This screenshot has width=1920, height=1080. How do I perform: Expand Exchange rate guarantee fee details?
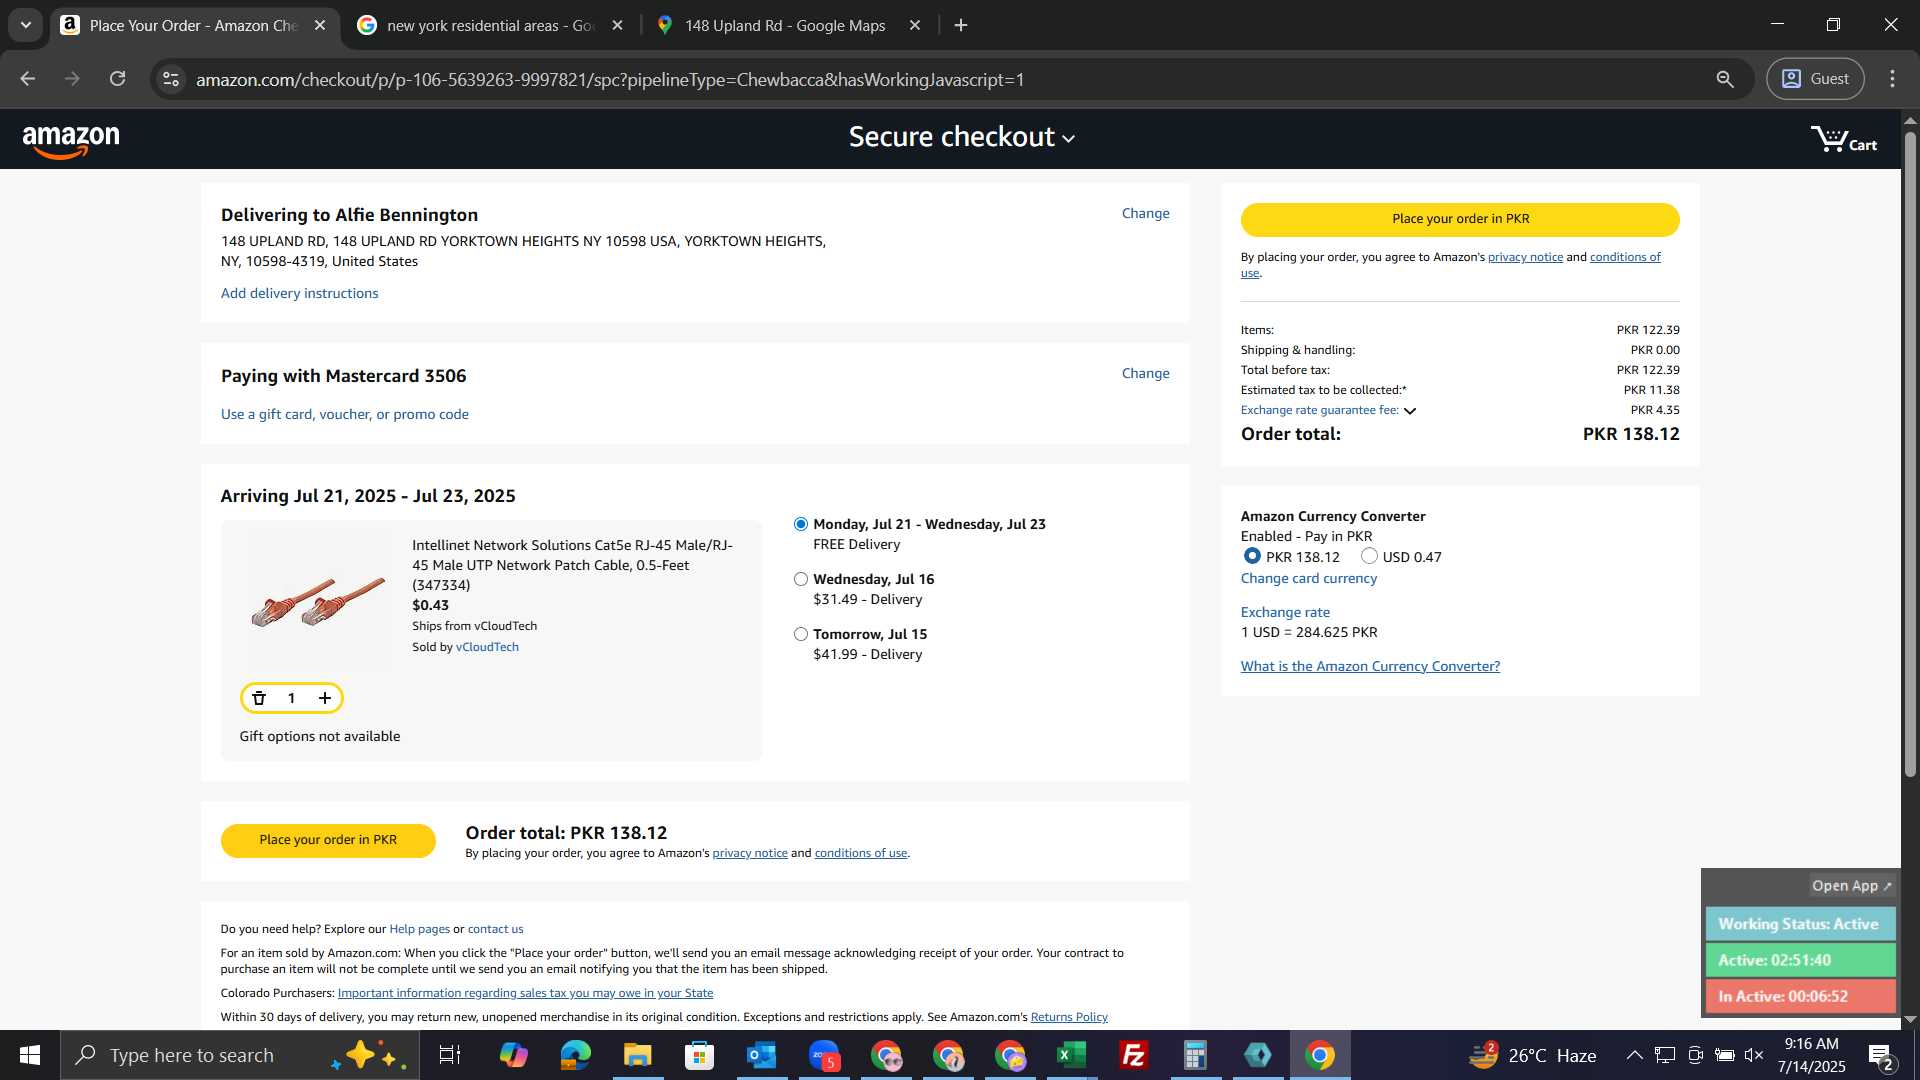[1410, 411]
